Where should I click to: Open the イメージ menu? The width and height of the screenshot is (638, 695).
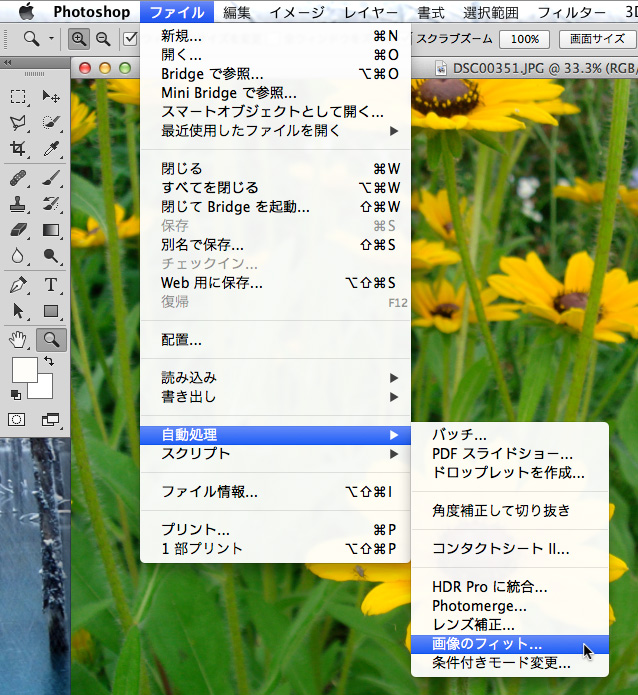297,12
